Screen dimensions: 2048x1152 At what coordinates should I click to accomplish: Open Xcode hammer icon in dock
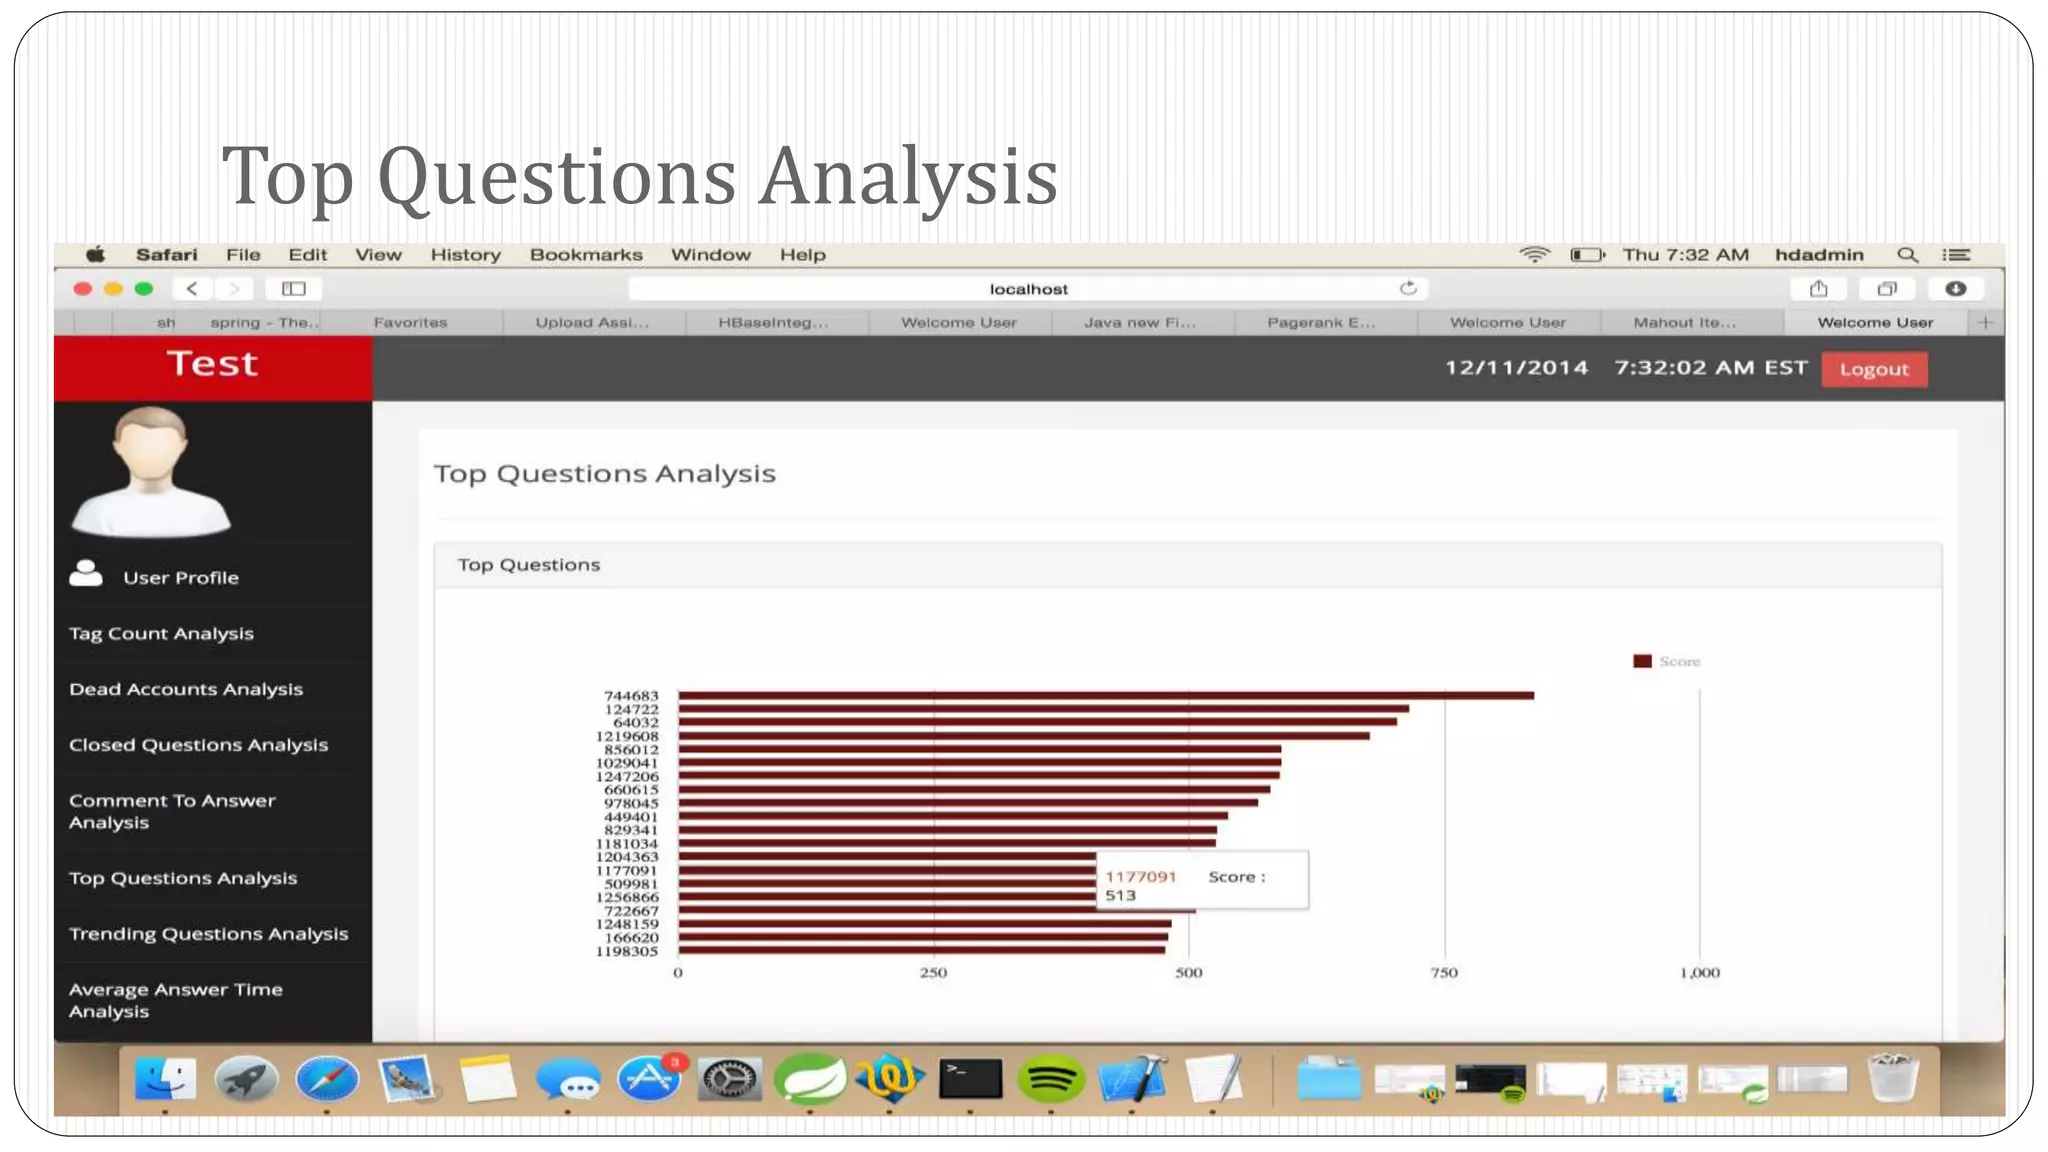1132,1080
